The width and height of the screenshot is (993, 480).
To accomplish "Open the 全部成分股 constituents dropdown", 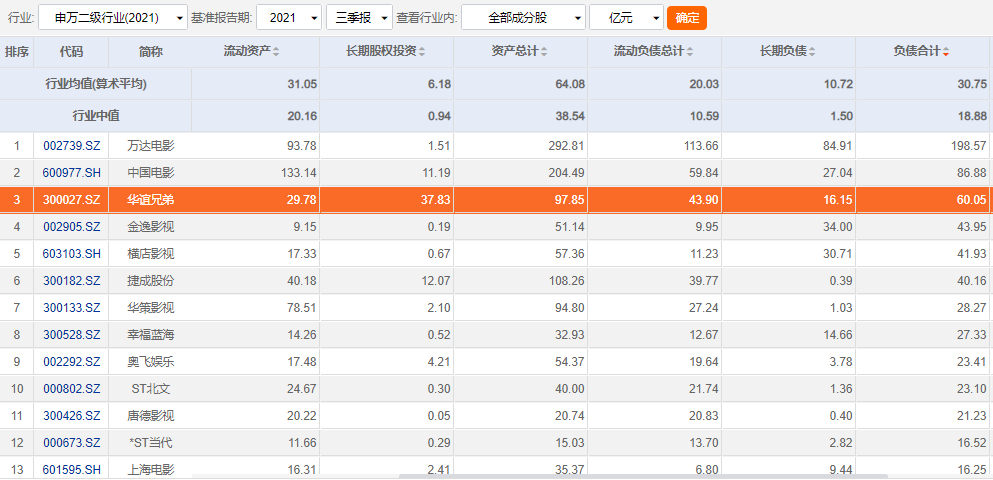I will [x=523, y=18].
